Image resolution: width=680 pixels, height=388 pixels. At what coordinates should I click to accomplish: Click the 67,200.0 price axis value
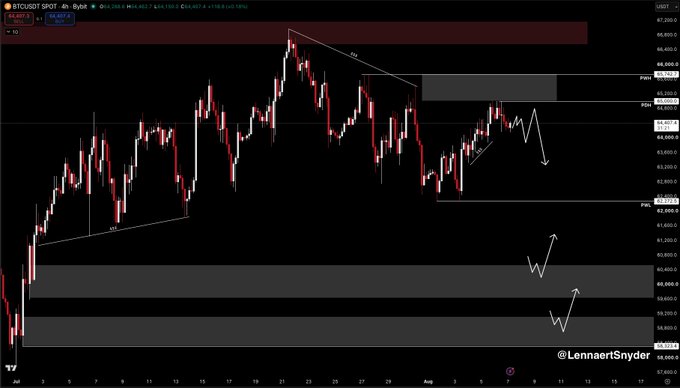(667, 20)
